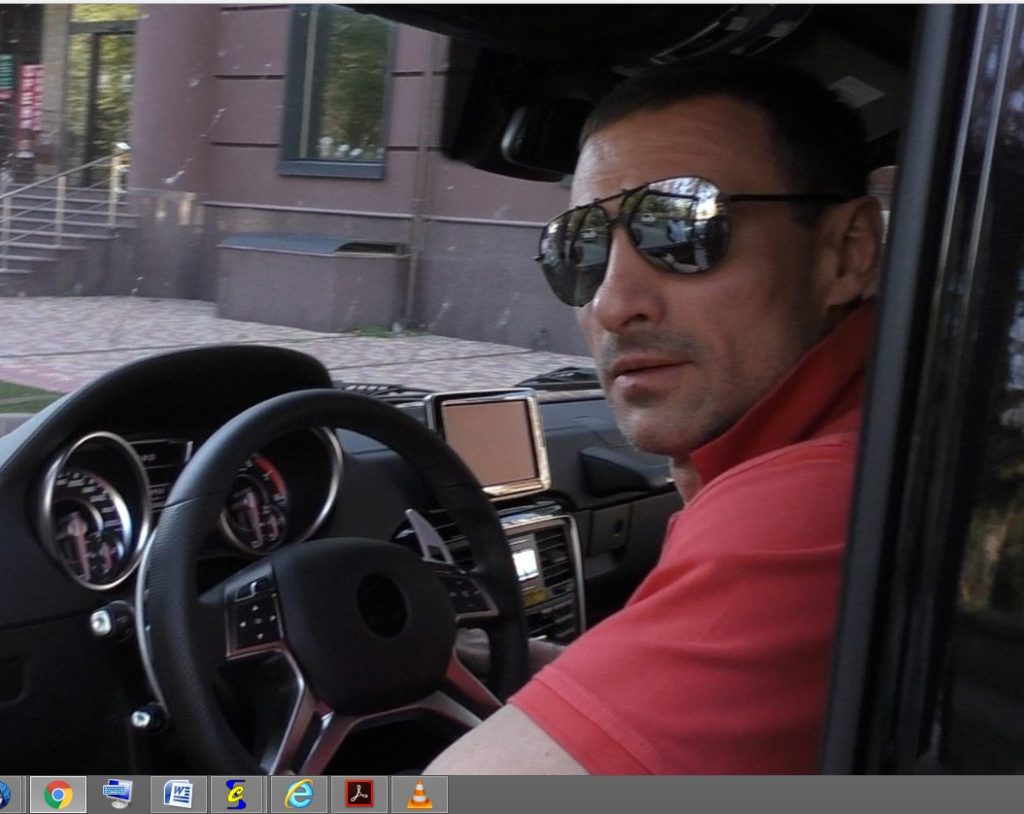The height and width of the screenshot is (814, 1024).
Task: Open the yellow-blue S-C application icon
Action: (x=238, y=794)
